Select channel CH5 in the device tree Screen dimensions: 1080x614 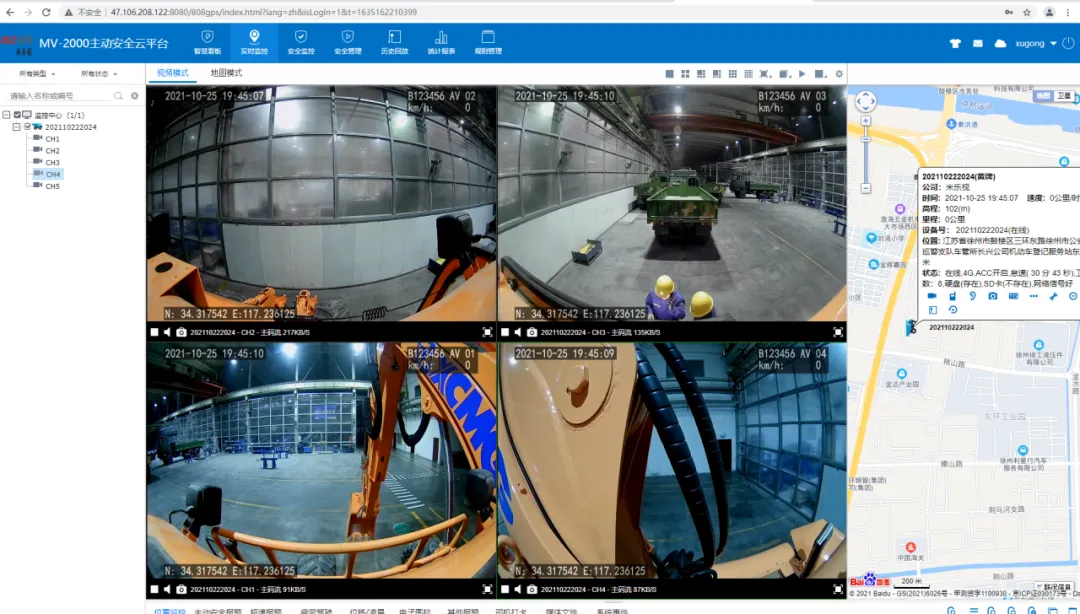[x=52, y=186]
